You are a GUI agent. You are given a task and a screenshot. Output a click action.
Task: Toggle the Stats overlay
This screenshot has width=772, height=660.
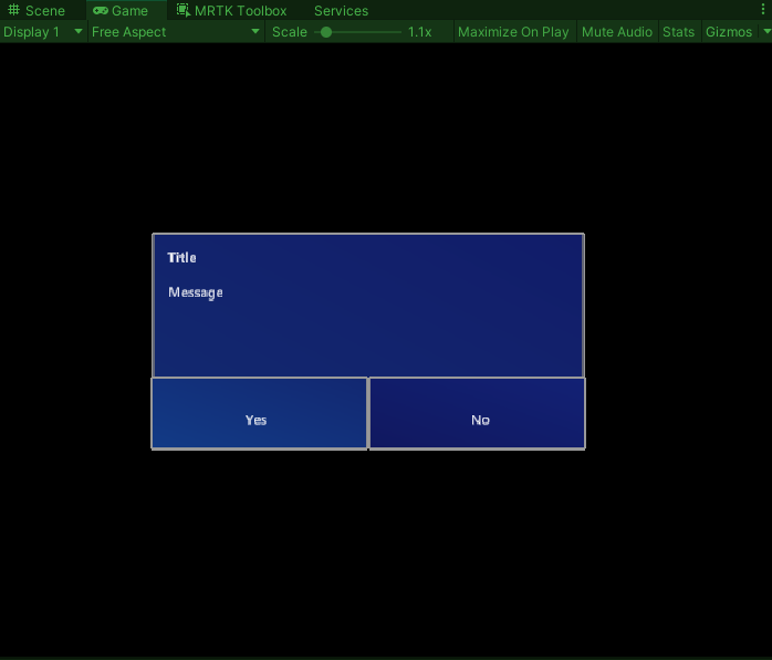678,32
